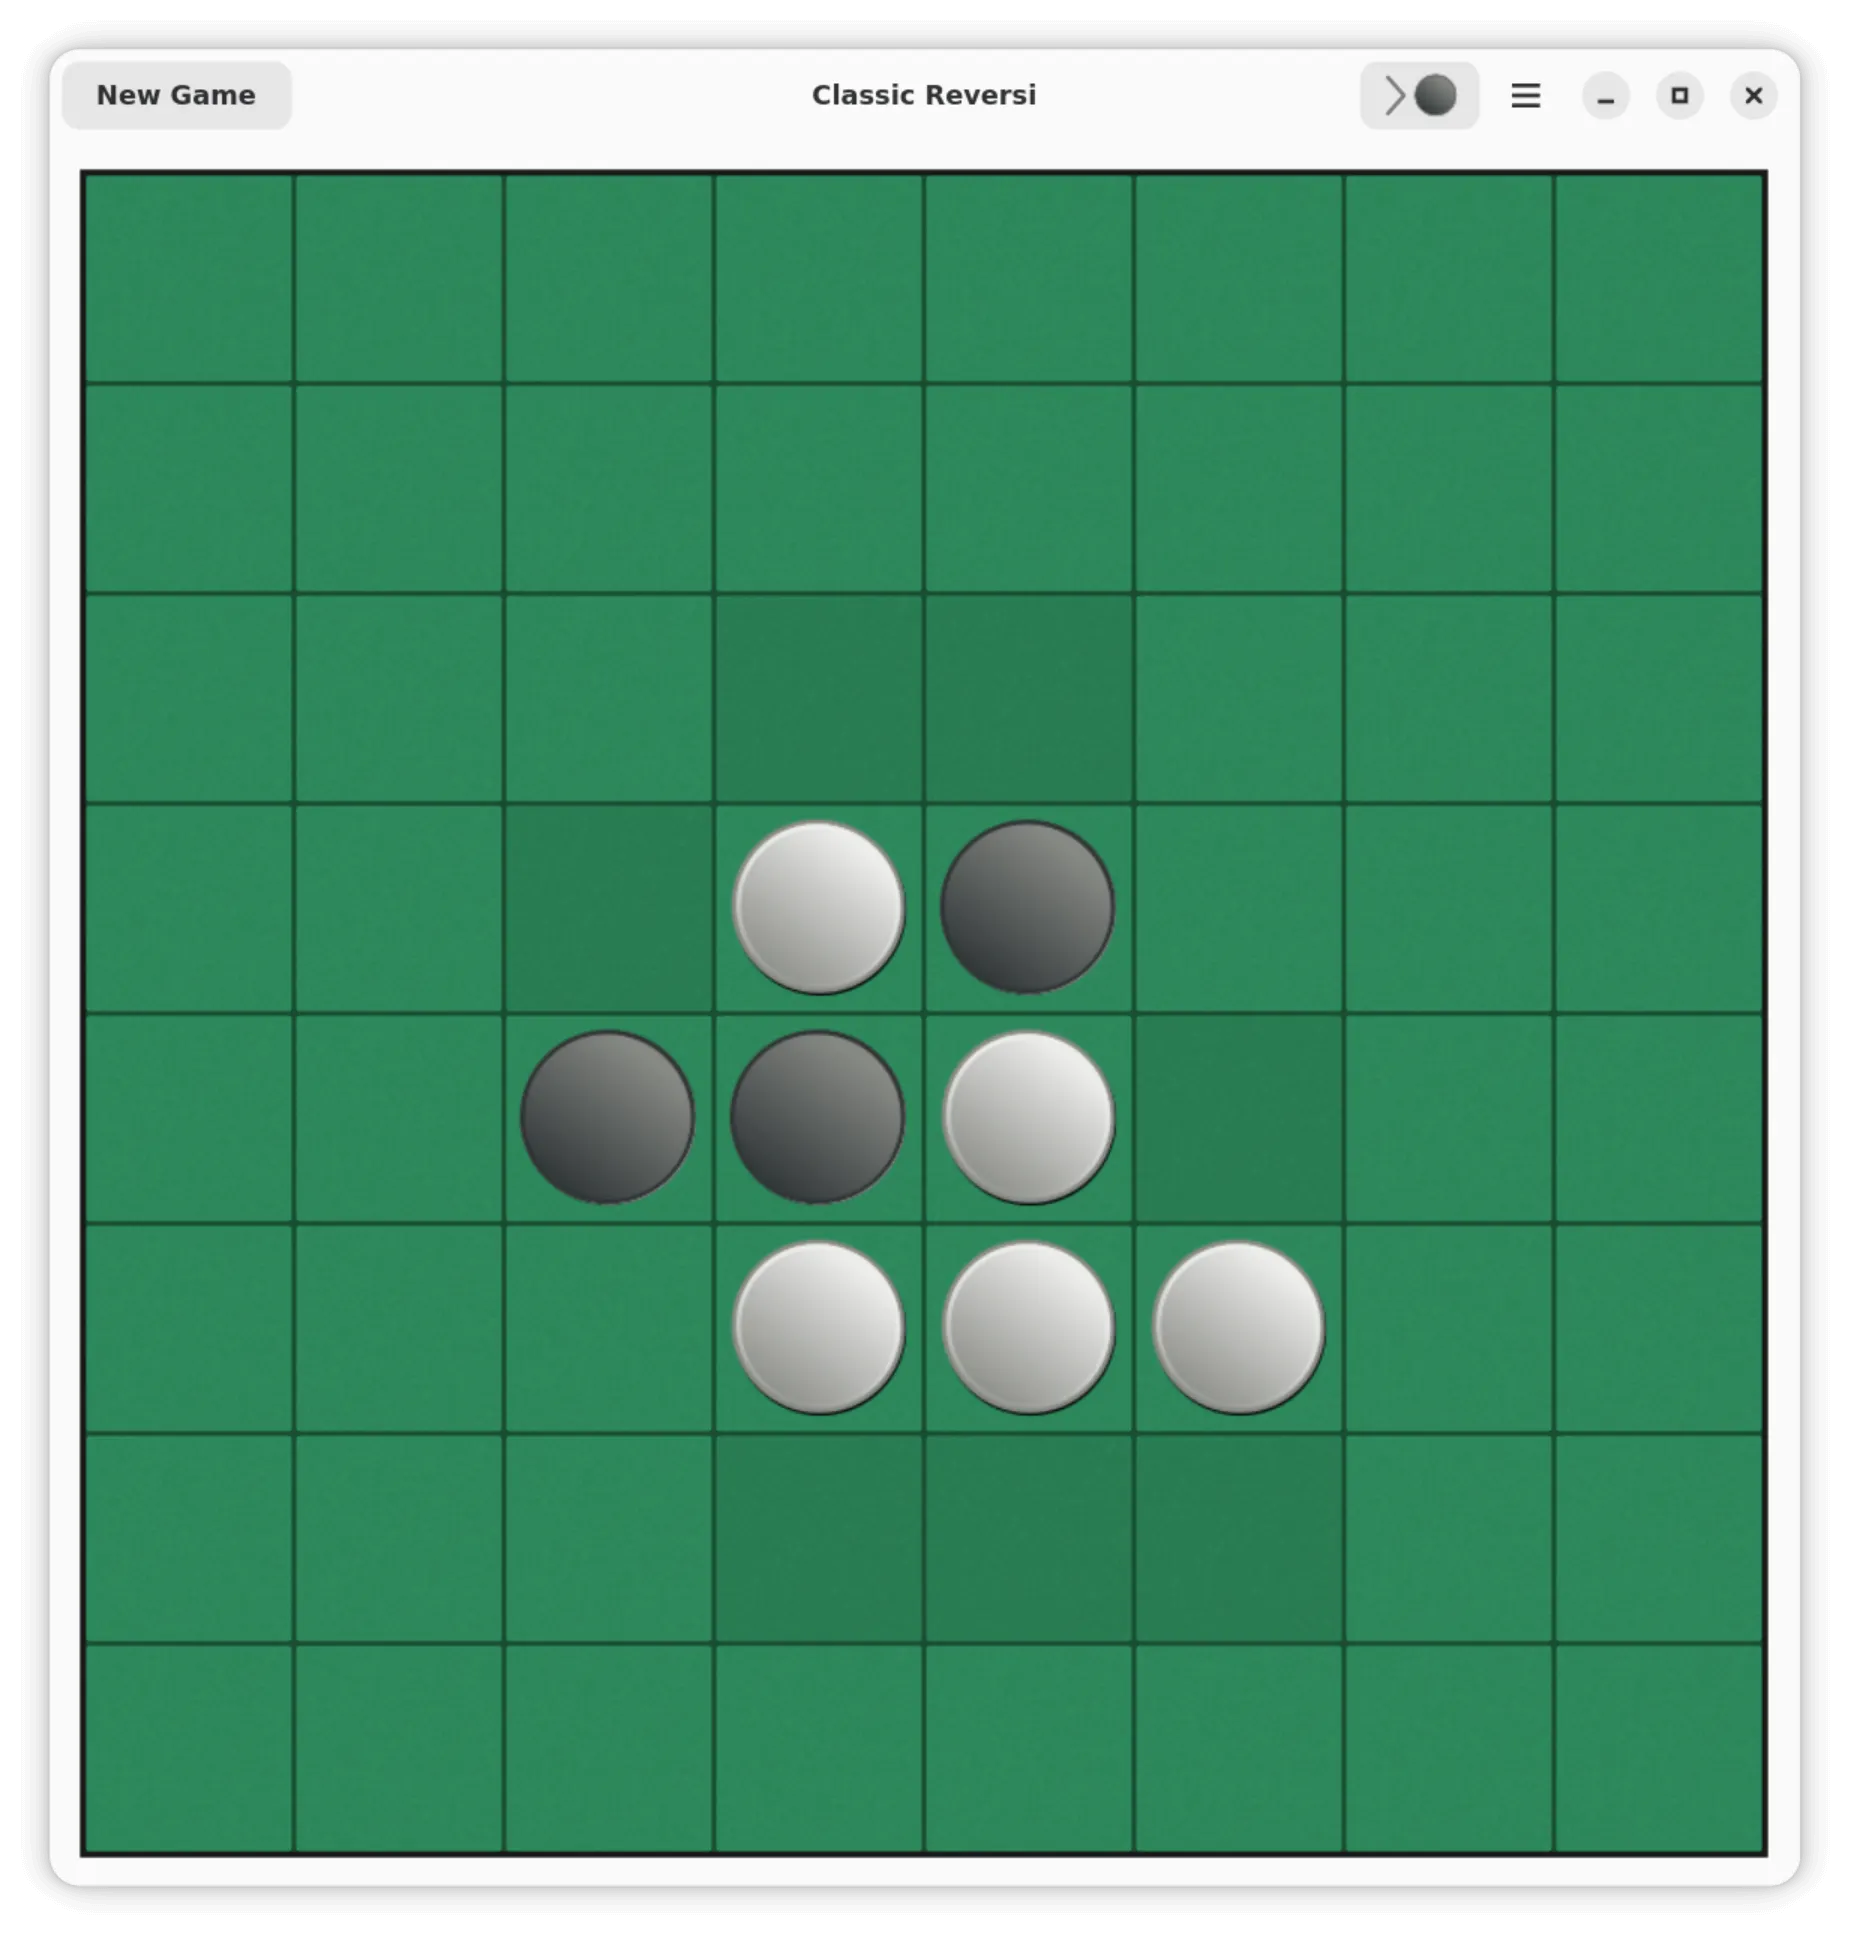Minimize the Classic Reversi window
The width and height of the screenshot is (1850, 1936).
[x=1606, y=96]
